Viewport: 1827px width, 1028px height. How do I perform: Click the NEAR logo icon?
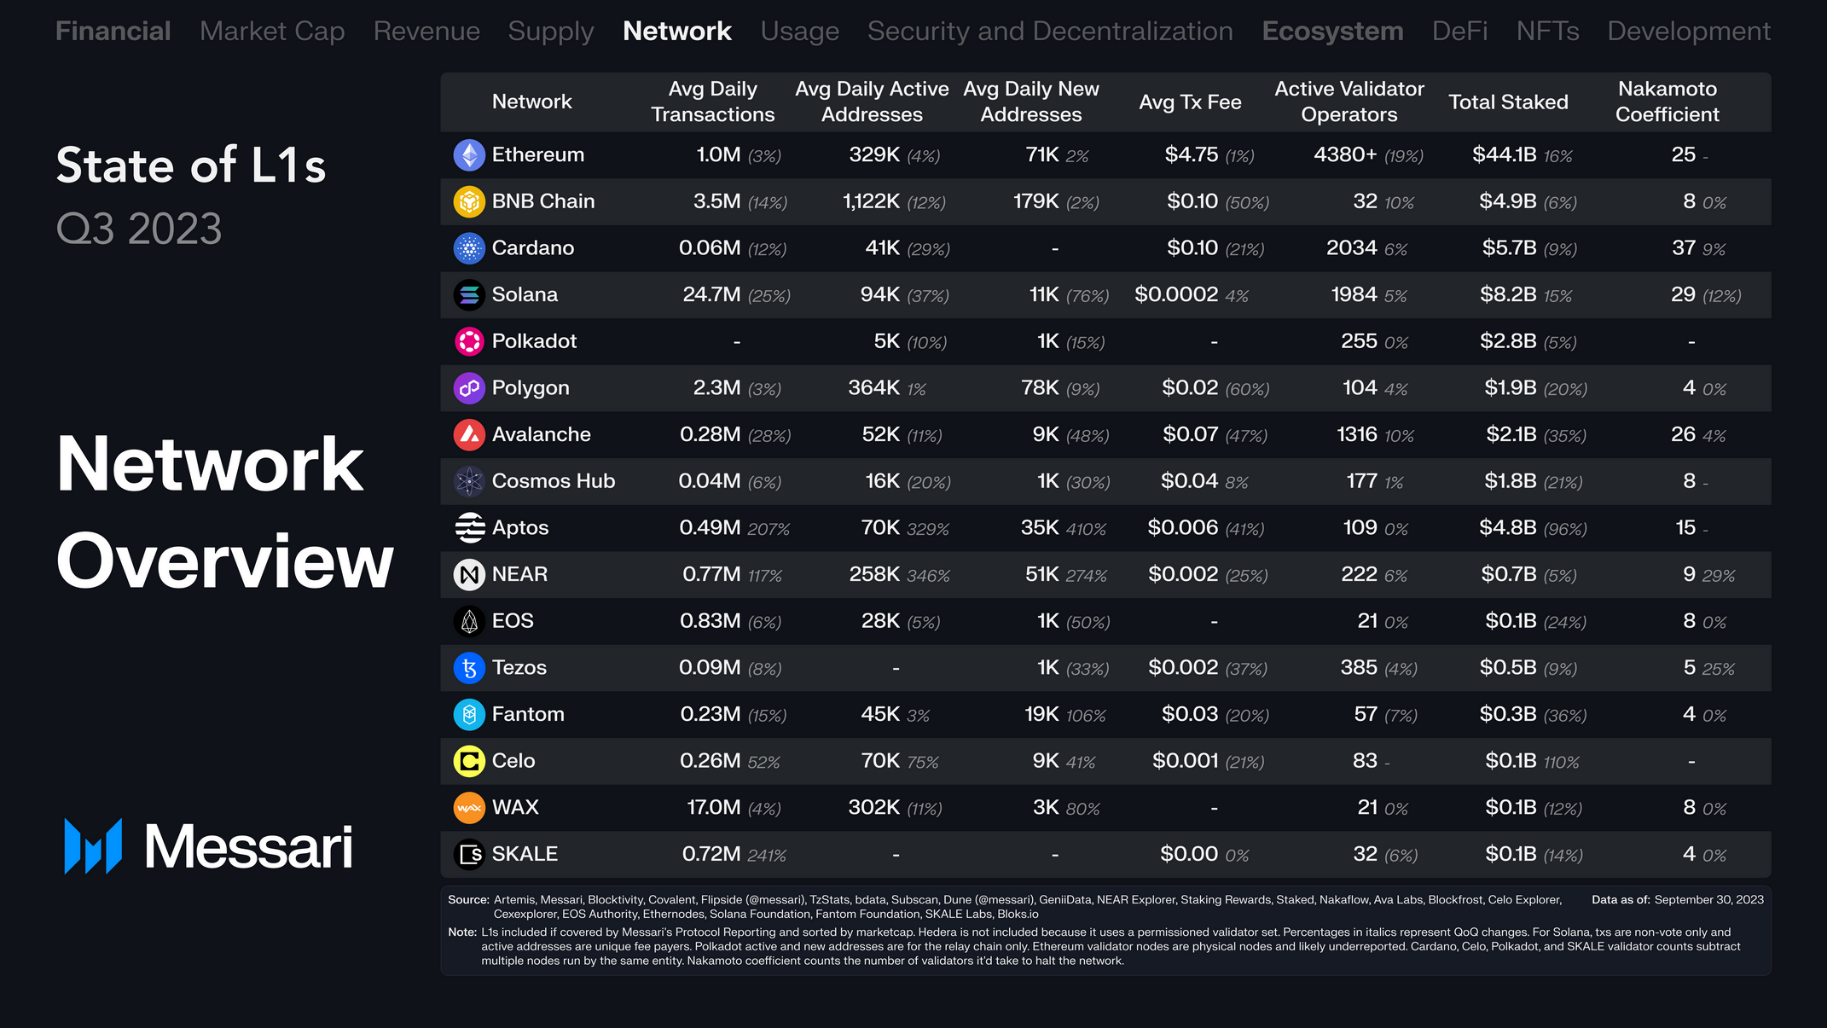pos(469,574)
